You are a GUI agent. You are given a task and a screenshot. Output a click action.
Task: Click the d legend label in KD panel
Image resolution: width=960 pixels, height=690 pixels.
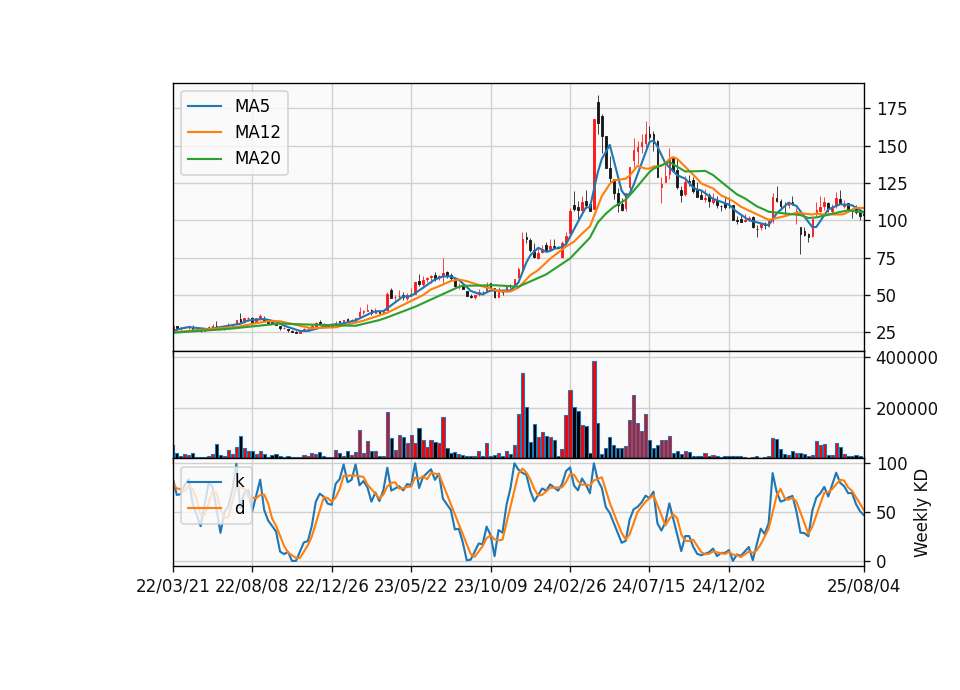point(239,508)
